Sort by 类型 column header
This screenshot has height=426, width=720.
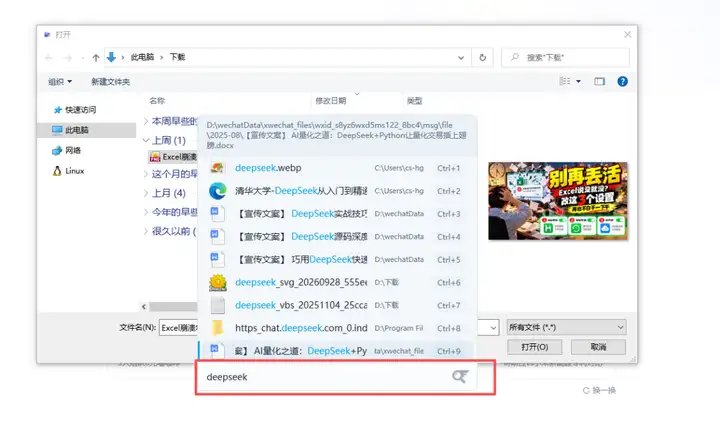point(414,101)
